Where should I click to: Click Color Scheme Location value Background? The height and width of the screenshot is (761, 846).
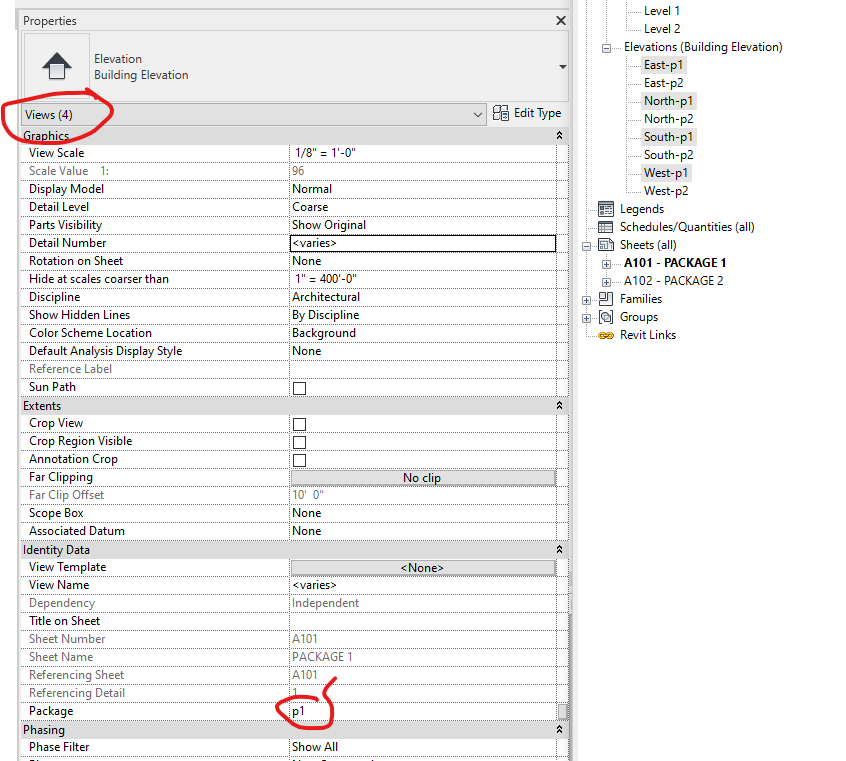[423, 333]
